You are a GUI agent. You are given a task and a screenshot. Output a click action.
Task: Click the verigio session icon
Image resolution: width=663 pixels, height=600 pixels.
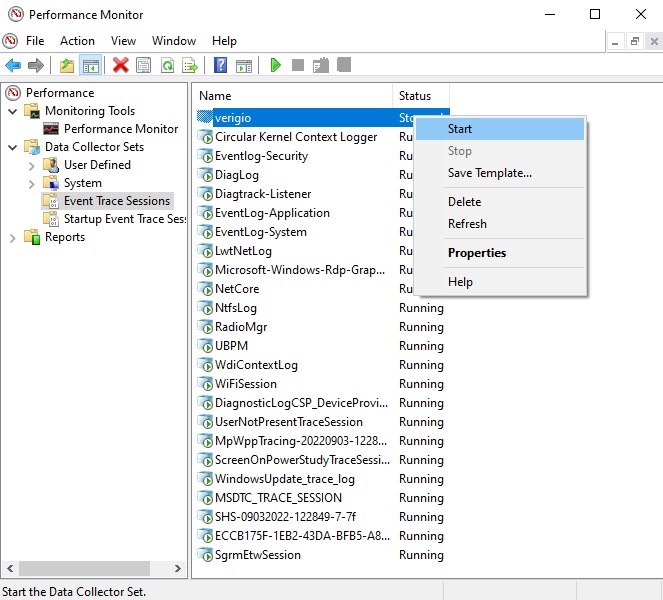(x=205, y=118)
